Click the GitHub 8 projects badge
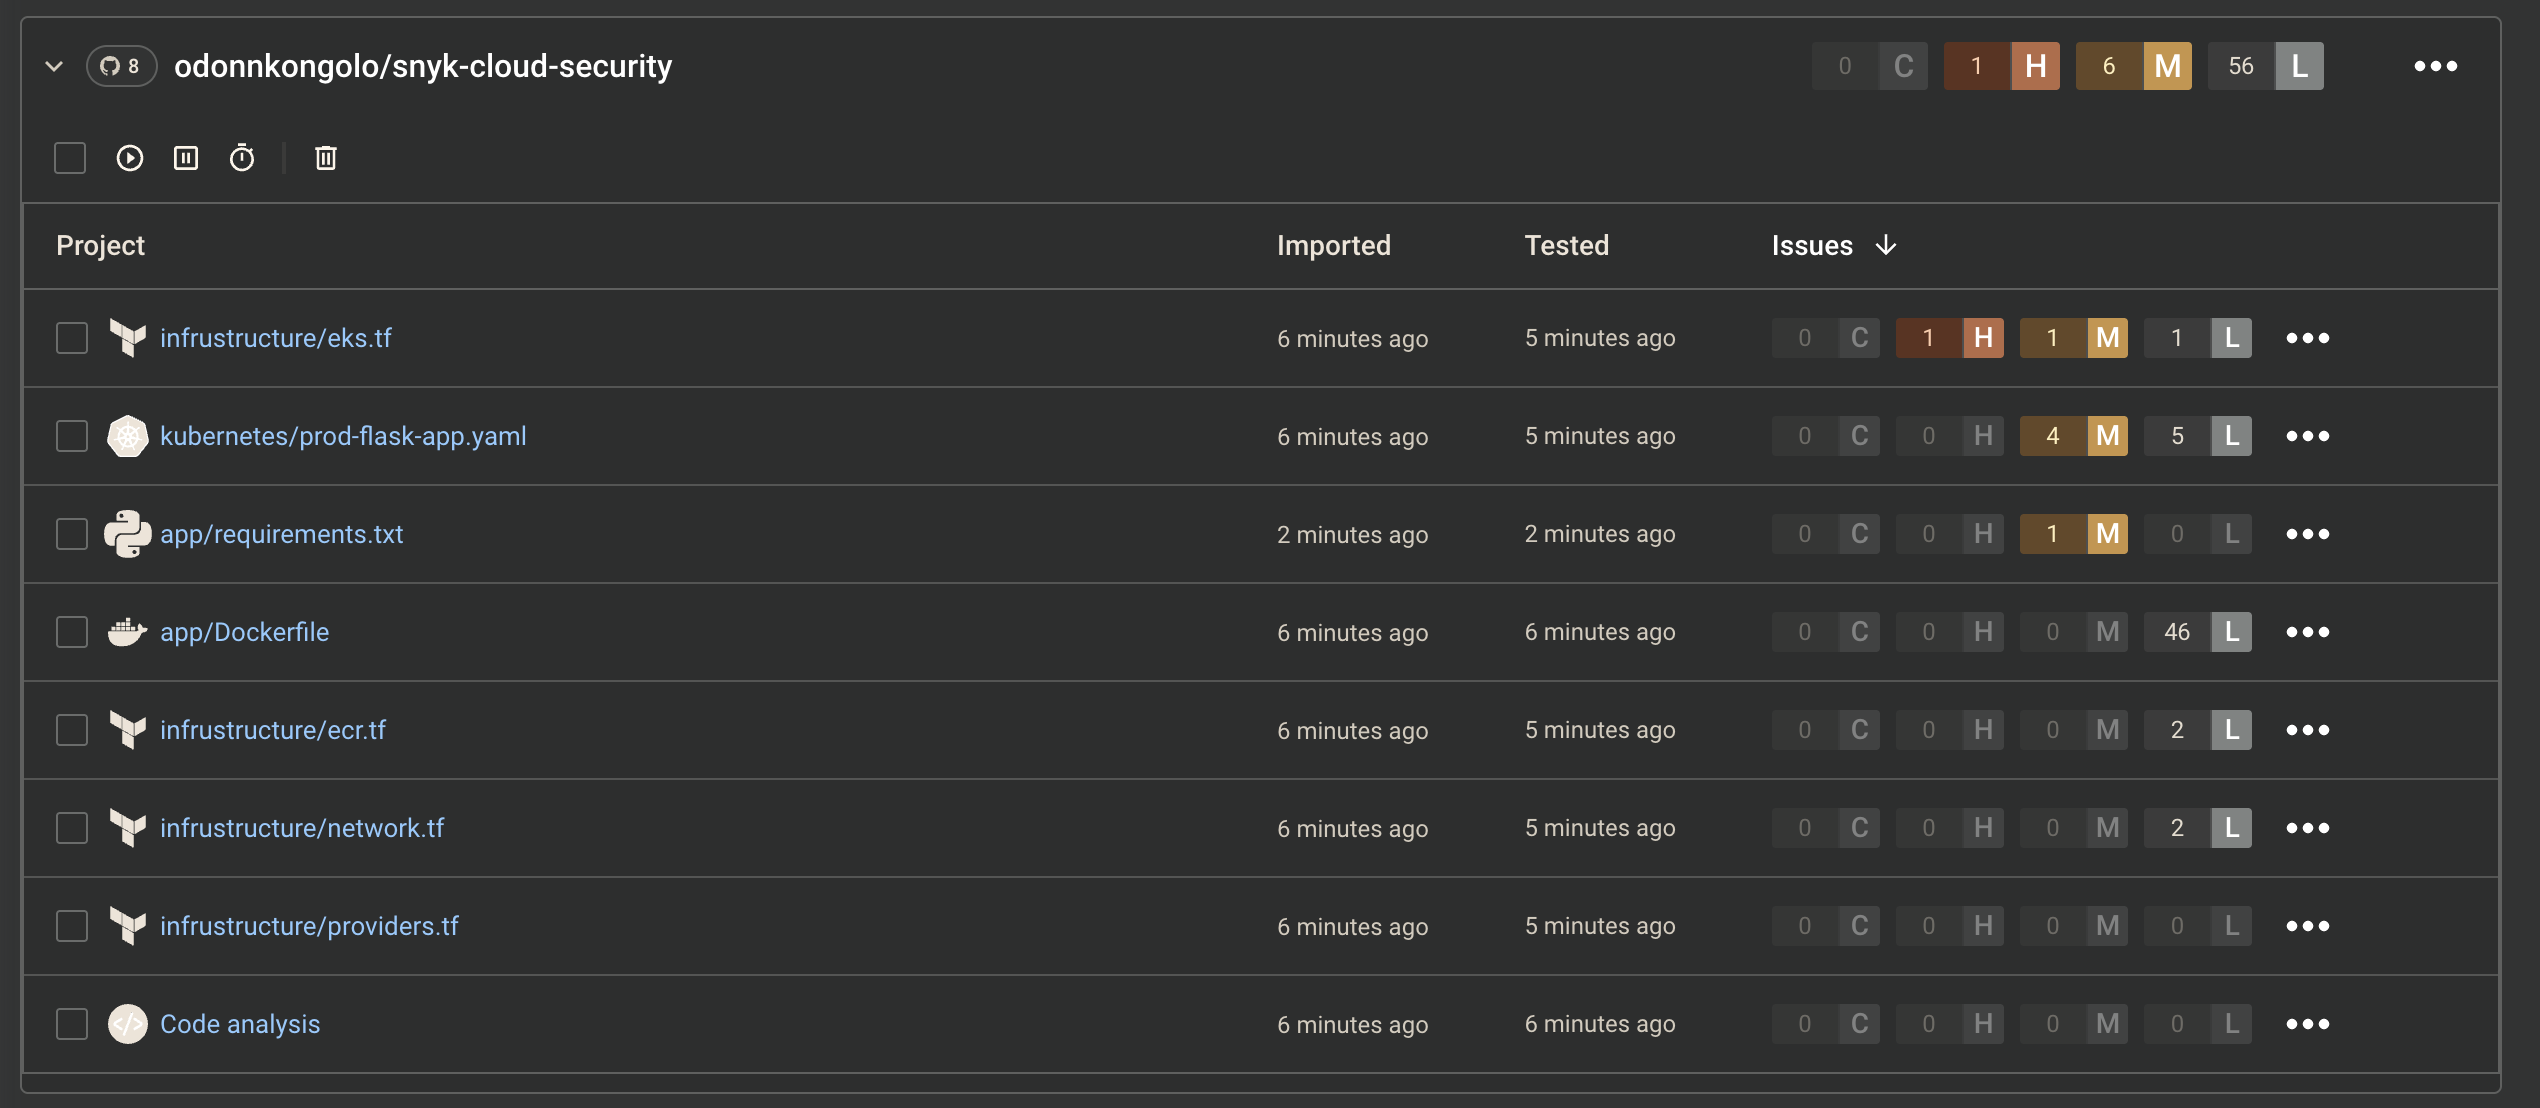This screenshot has width=2540, height=1108. tap(121, 66)
